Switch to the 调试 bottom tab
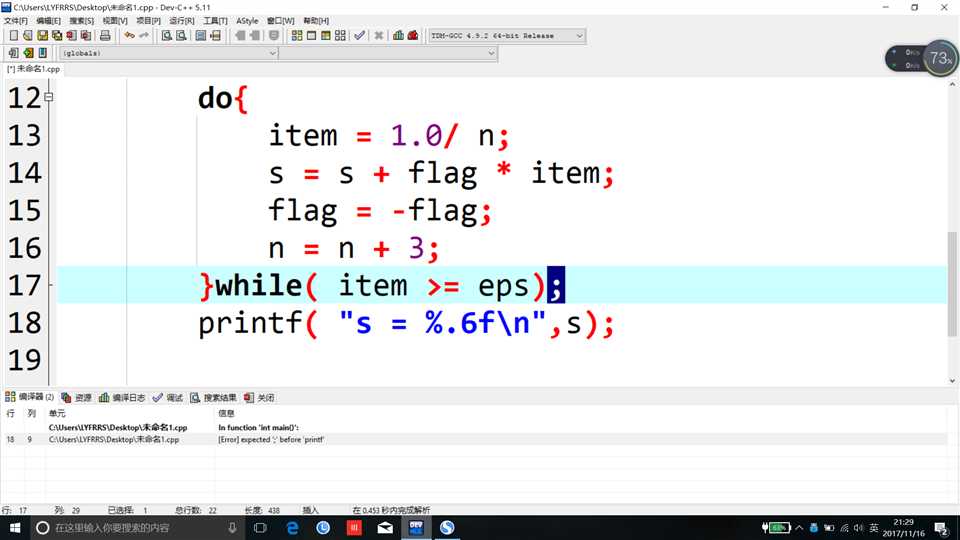The height and width of the screenshot is (540, 960). [168, 397]
